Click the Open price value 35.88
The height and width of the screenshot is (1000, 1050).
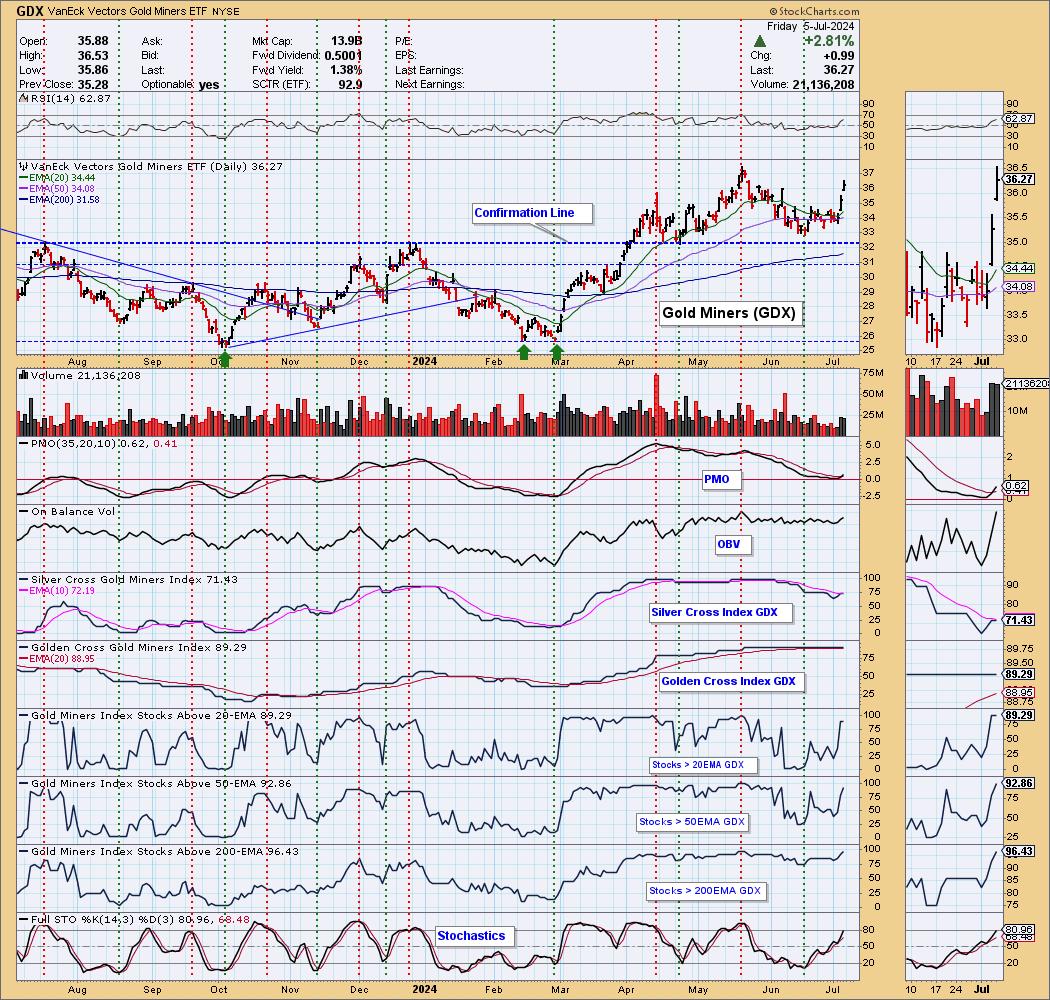pos(93,41)
